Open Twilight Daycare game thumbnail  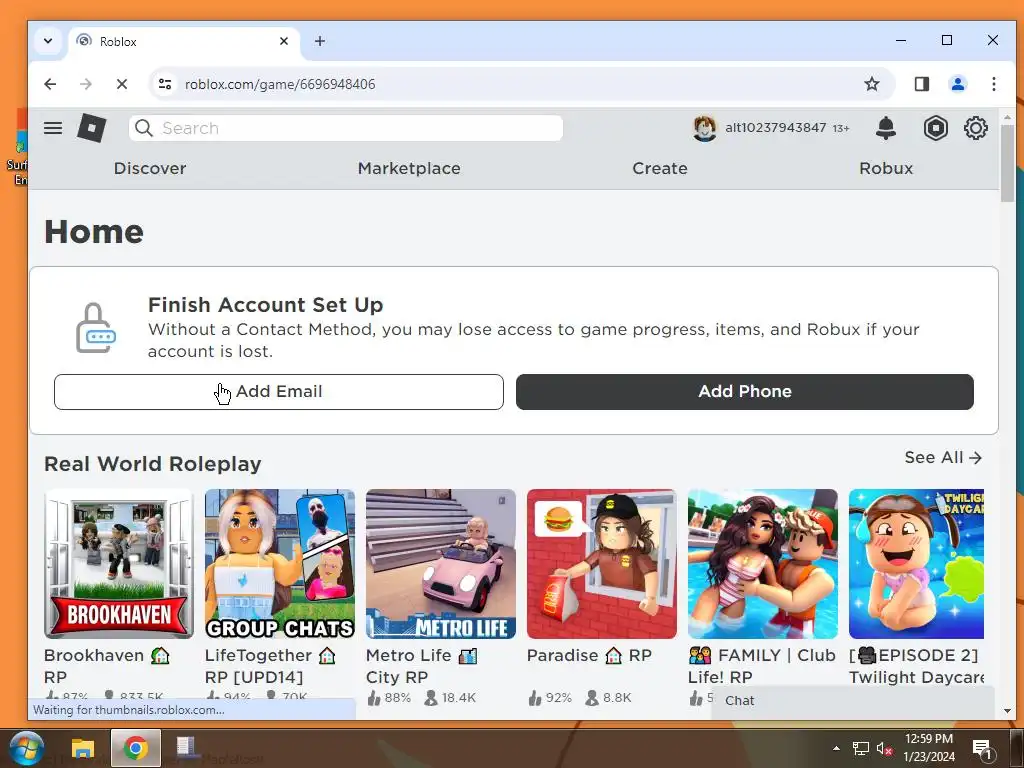click(x=916, y=564)
